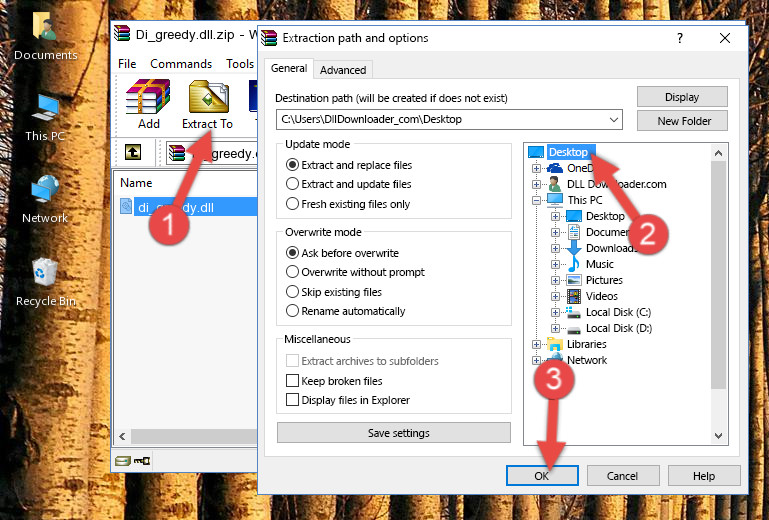Expand OneDrive tree node
The image size is (769, 520).
click(x=536, y=168)
